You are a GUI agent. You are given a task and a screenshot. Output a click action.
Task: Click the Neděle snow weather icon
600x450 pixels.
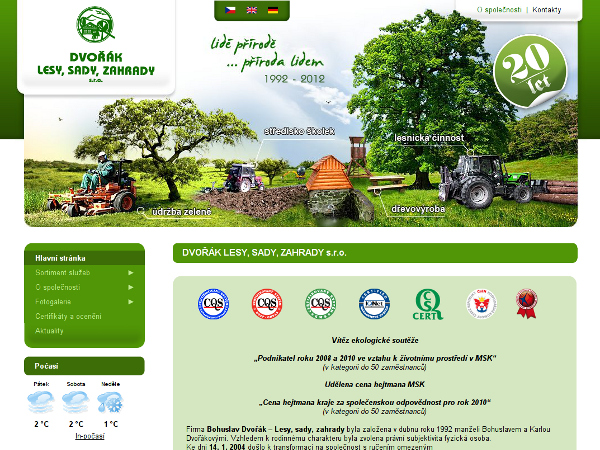point(110,402)
